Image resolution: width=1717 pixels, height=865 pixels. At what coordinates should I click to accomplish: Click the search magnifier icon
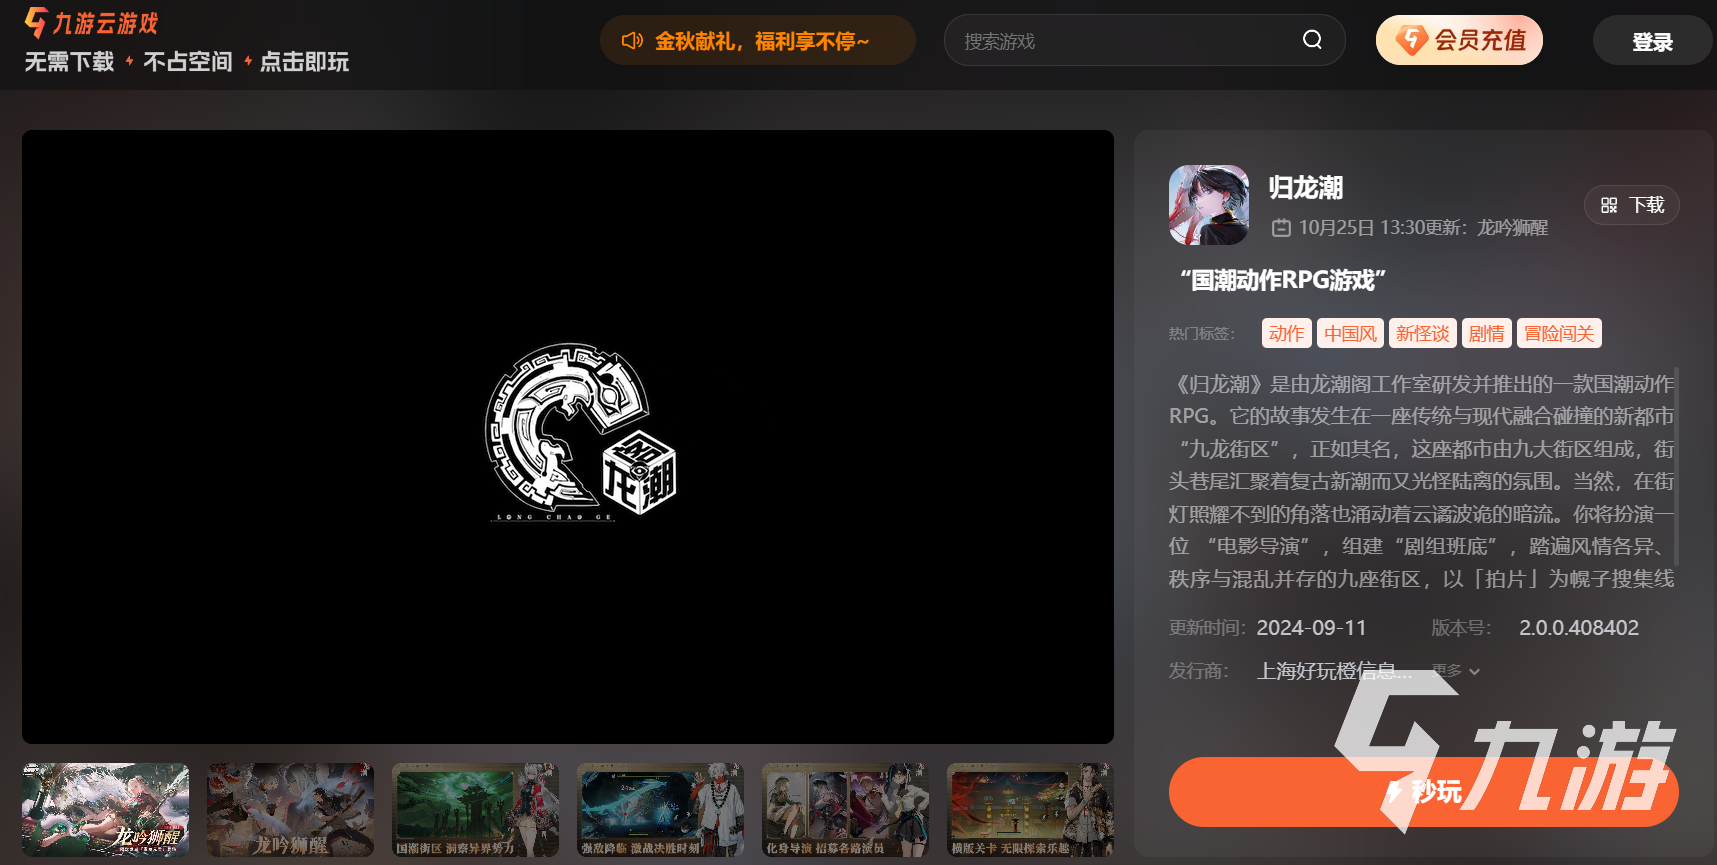tap(1312, 40)
